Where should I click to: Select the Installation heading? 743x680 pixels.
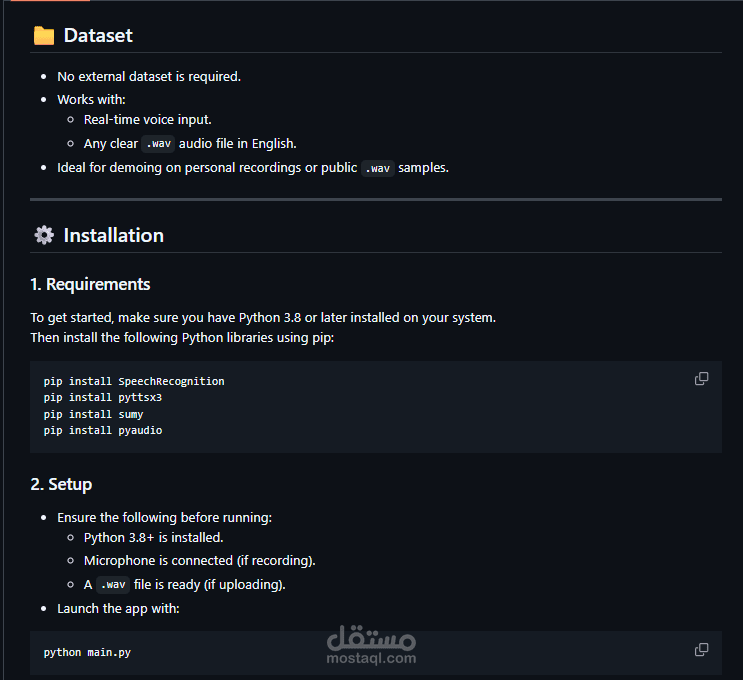pos(114,236)
